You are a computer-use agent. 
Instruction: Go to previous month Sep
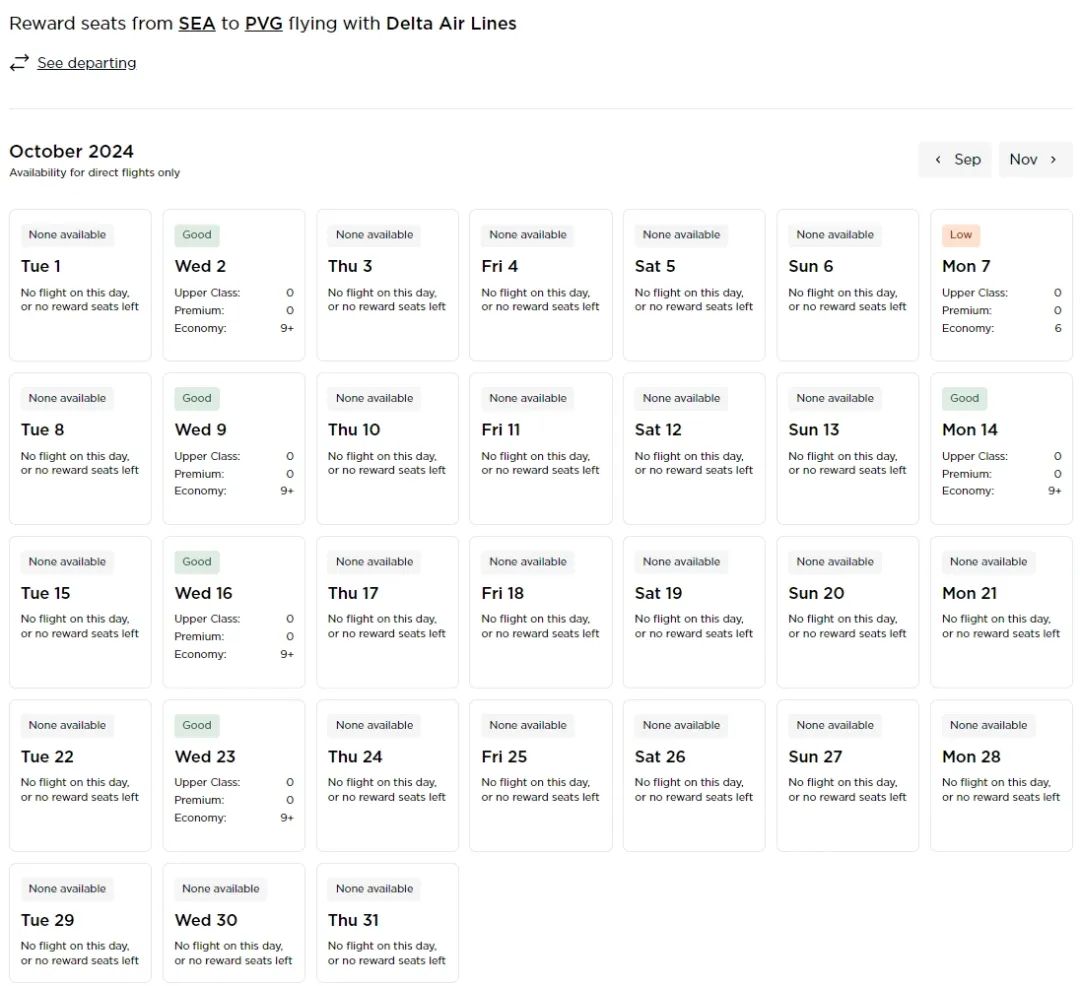coord(955,159)
